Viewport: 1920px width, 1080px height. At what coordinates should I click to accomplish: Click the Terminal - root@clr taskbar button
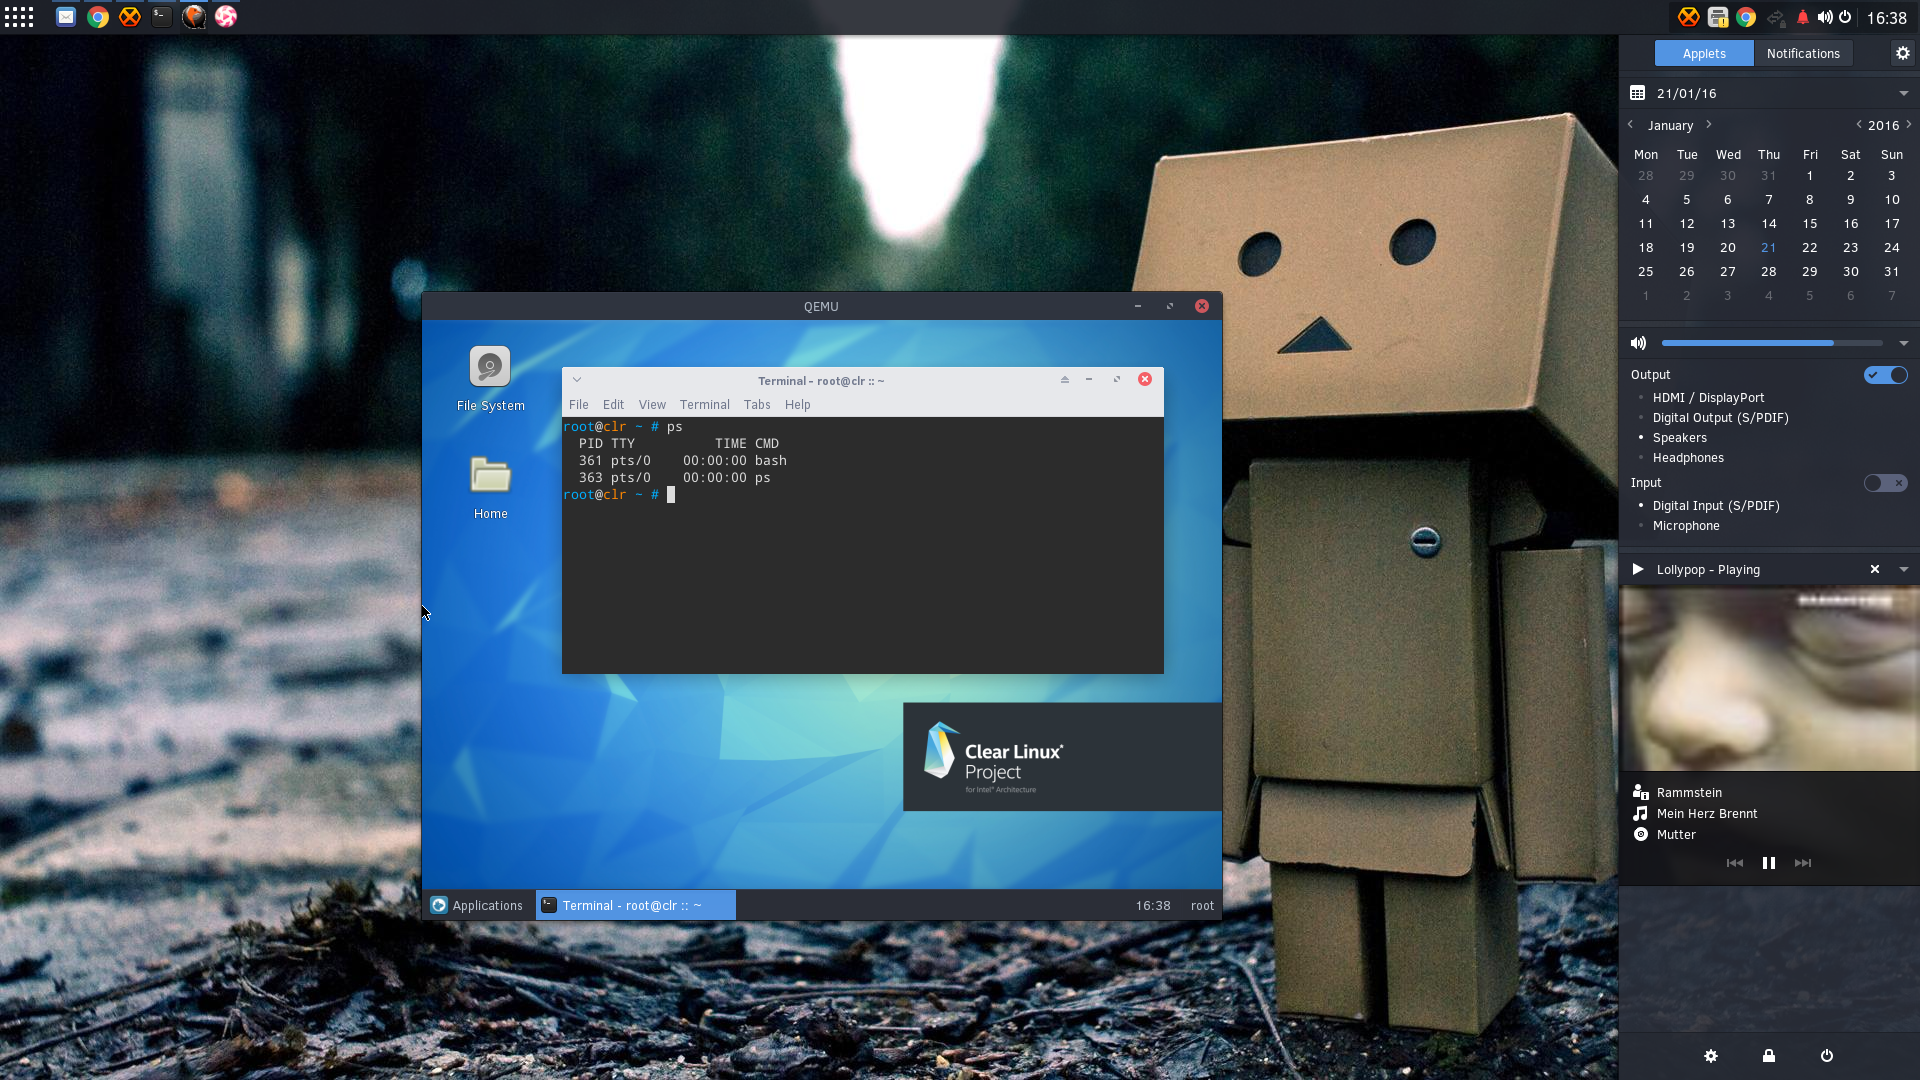point(636,906)
